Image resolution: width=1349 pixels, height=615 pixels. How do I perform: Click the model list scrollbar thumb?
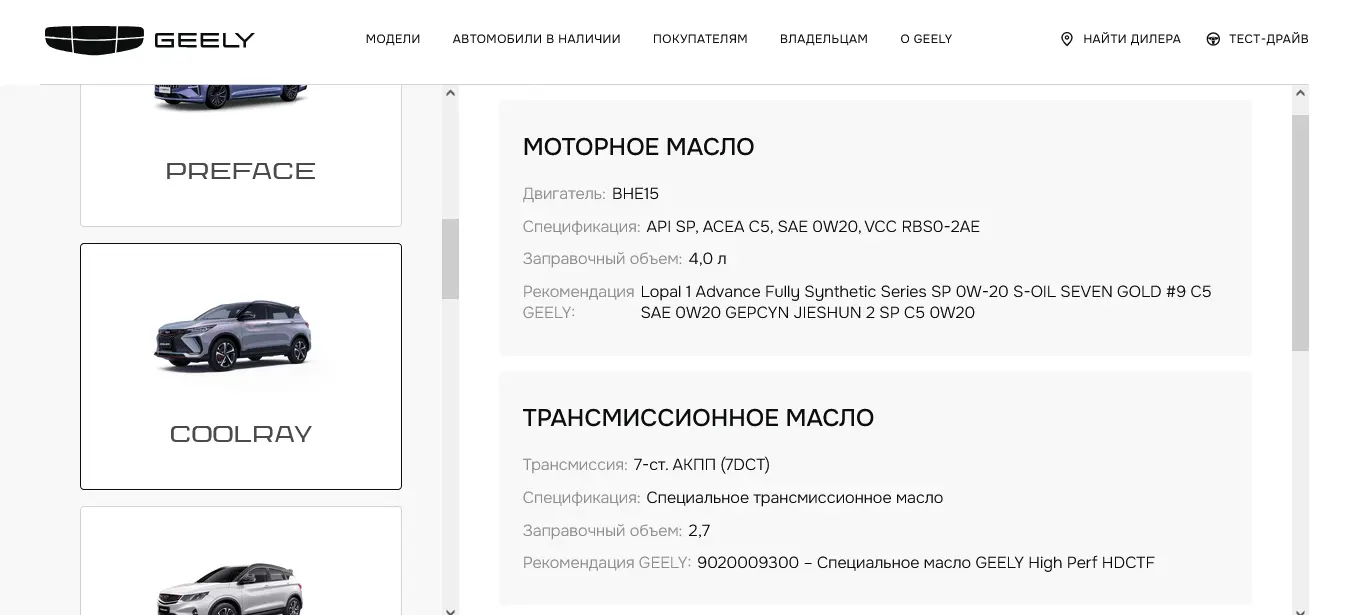[x=450, y=259]
